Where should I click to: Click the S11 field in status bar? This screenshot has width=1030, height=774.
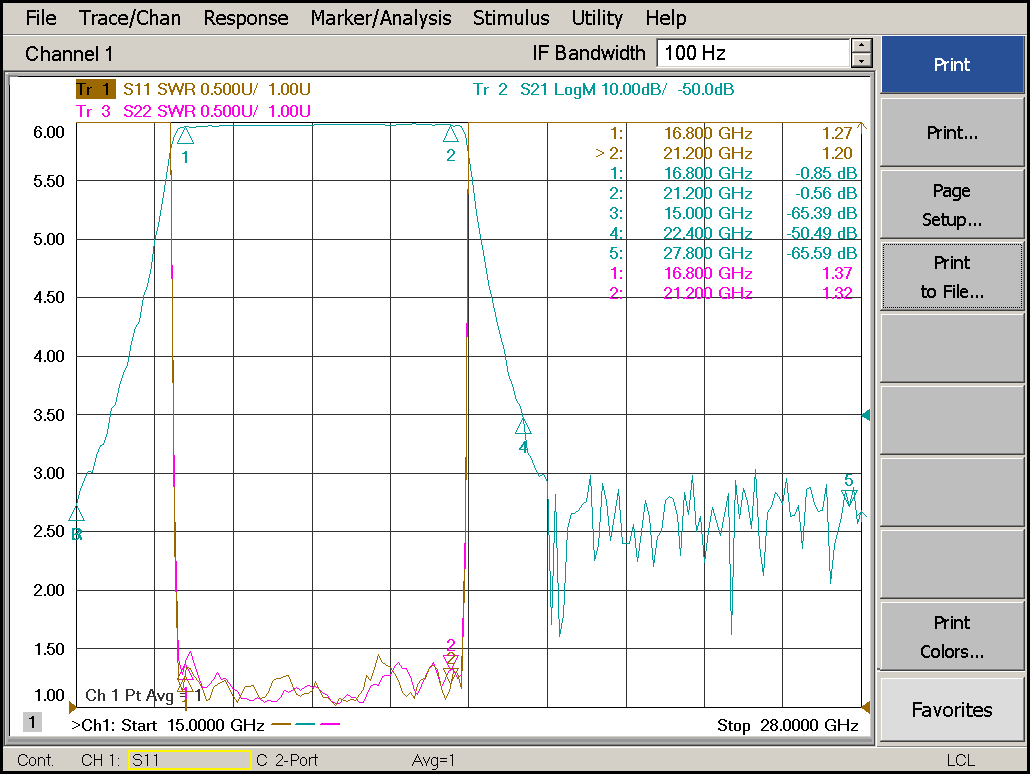(188, 761)
